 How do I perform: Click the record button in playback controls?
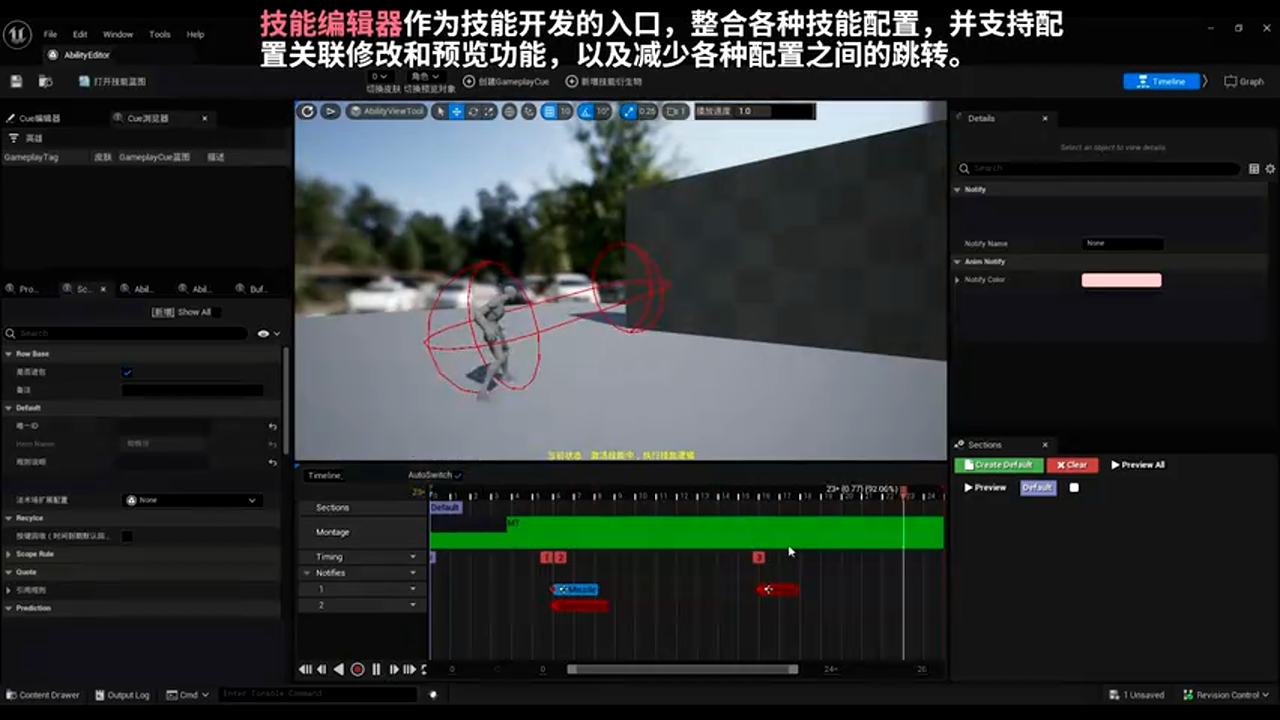pyautogui.click(x=357, y=669)
